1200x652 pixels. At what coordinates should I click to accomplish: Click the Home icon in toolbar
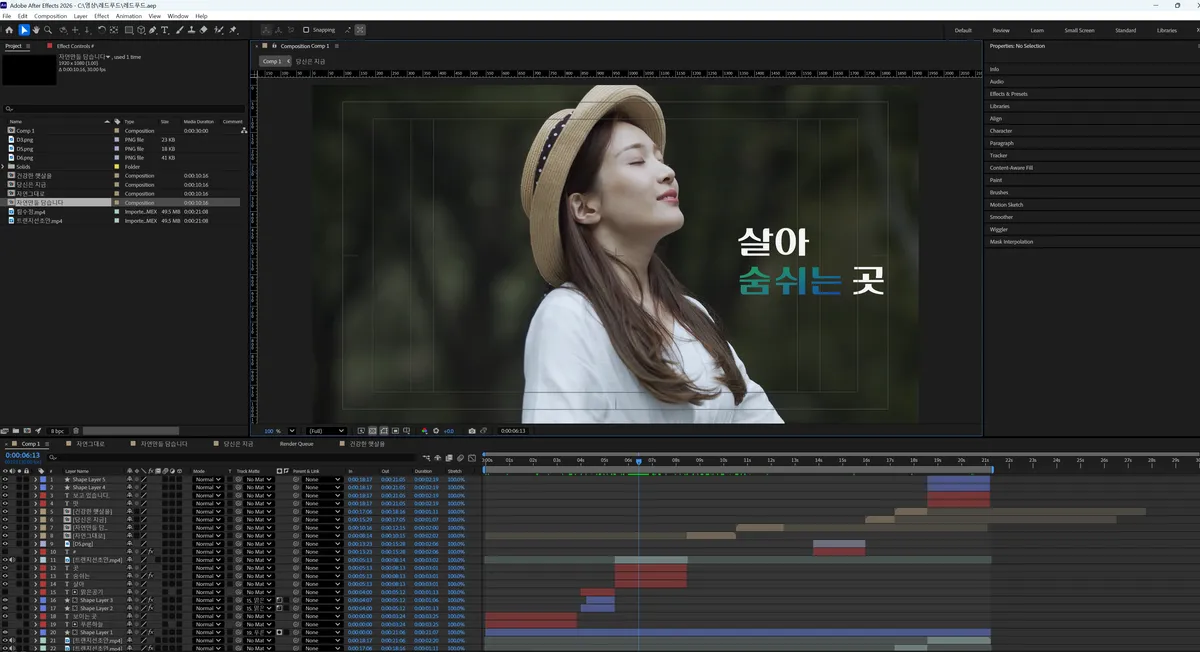point(9,30)
